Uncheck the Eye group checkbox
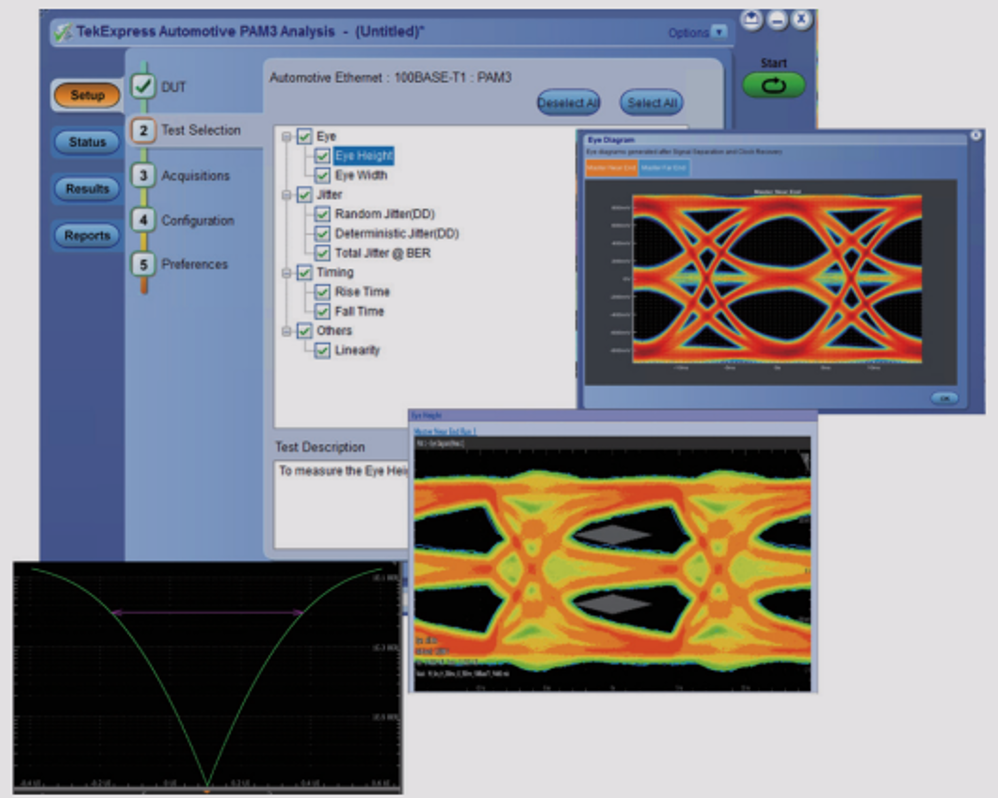Image resolution: width=998 pixels, height=798 pixels. coord(305,137)
